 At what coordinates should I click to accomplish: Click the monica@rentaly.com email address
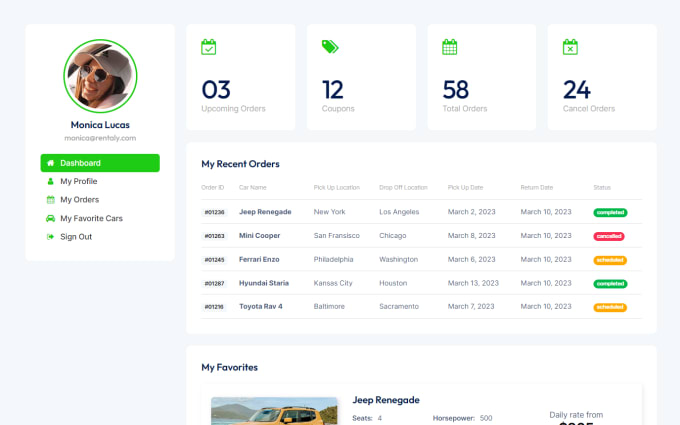click(x=100, y=138)
